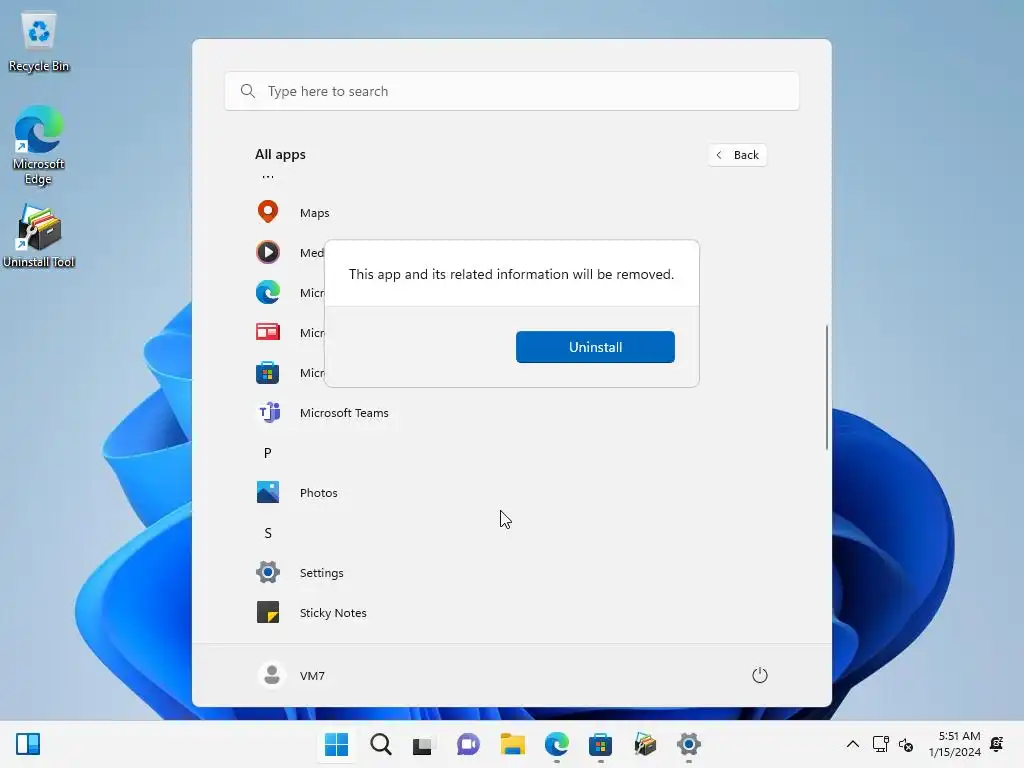Click the All apps list scrollbar
This screenshot has width=1024, height=768.
[x=827, y=387]
